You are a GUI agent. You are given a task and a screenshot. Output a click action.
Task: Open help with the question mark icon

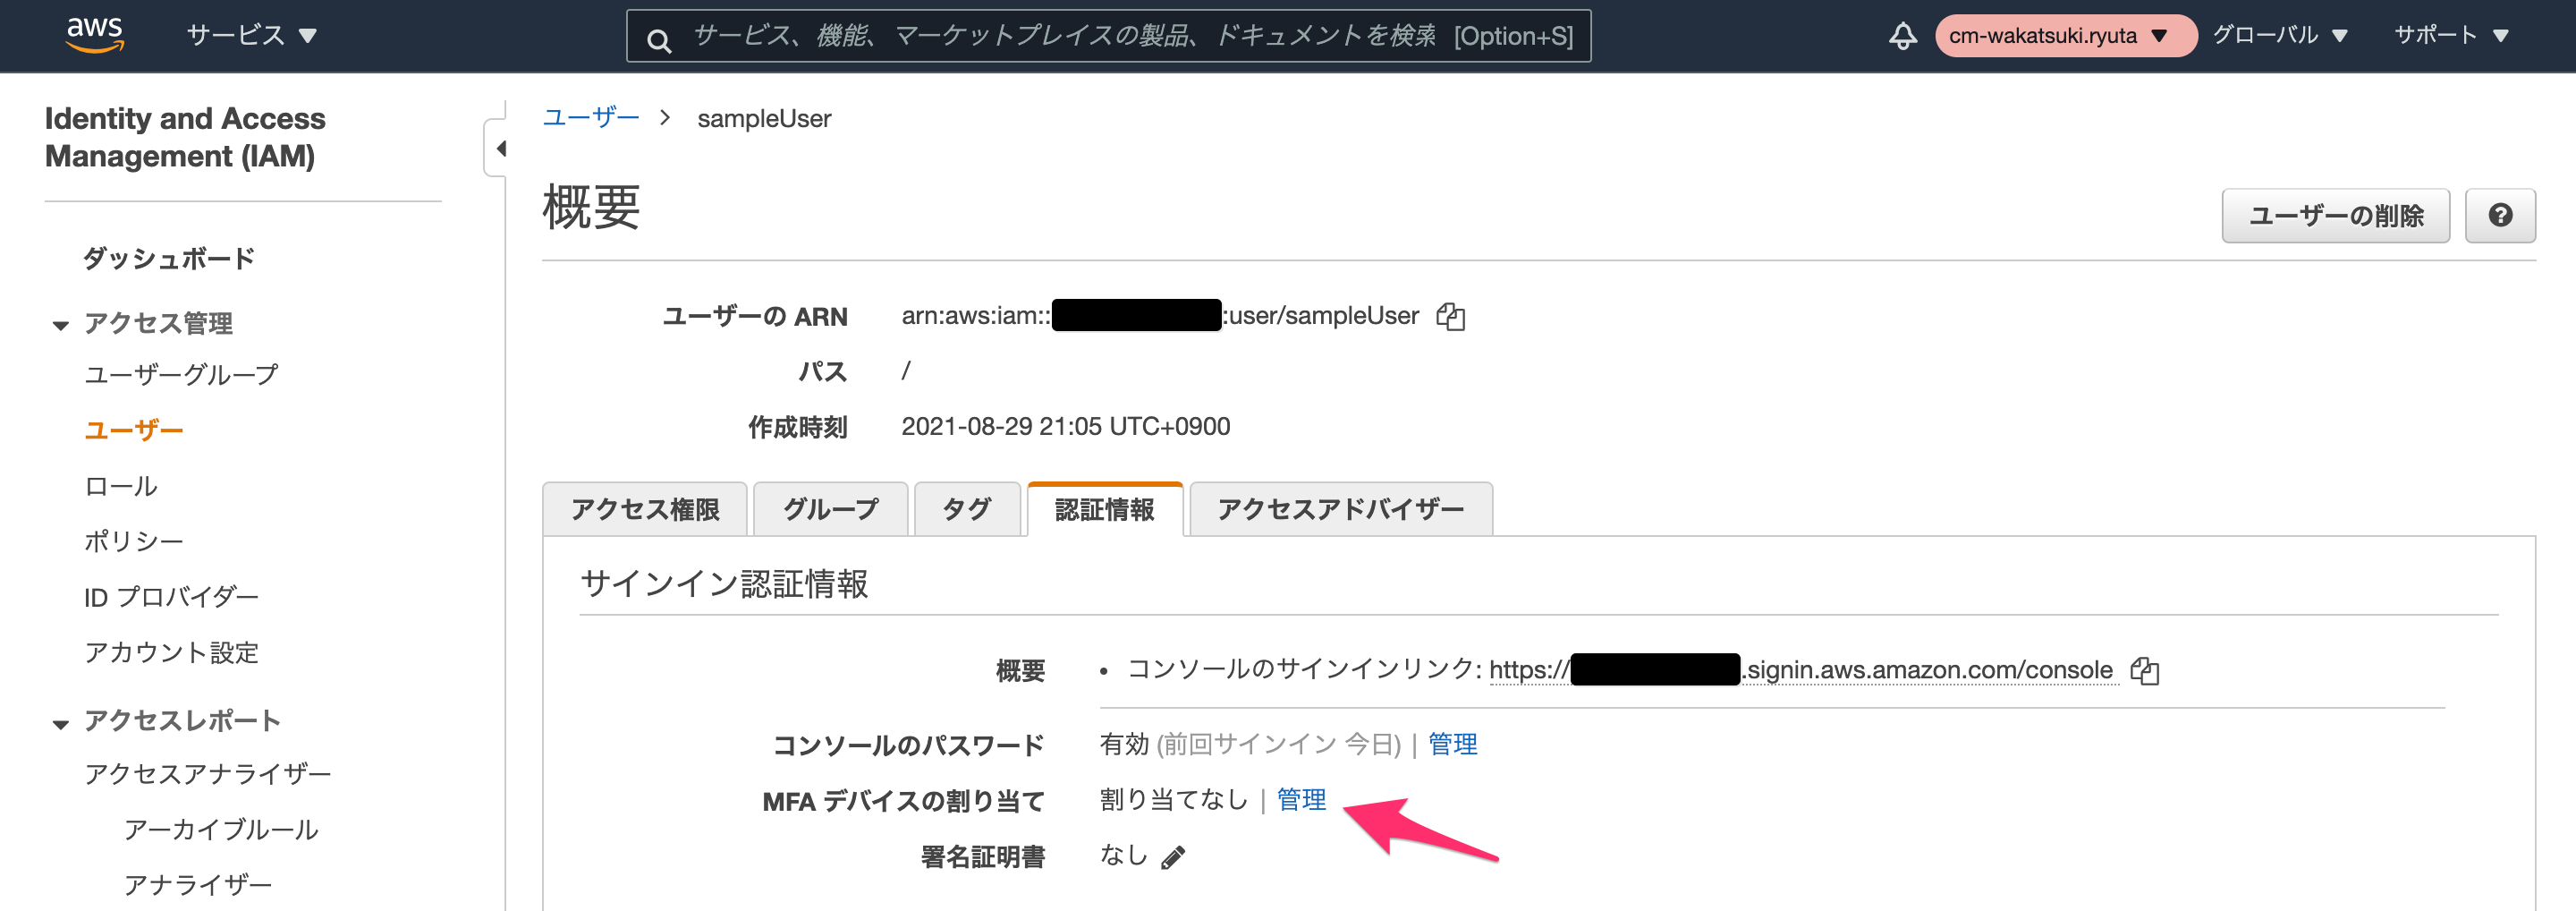2499,215
